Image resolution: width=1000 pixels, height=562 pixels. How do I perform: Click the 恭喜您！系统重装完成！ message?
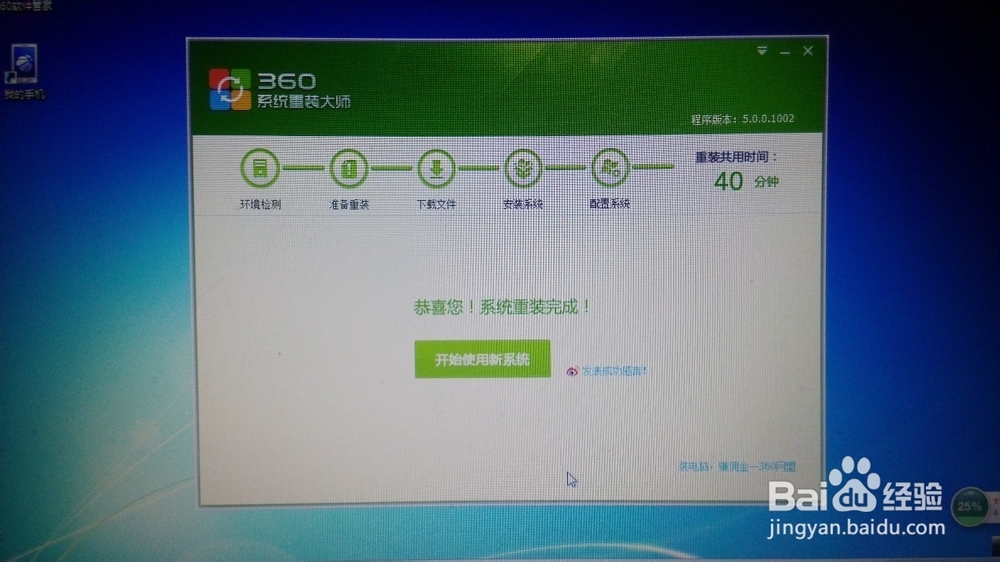coord(503,307)
